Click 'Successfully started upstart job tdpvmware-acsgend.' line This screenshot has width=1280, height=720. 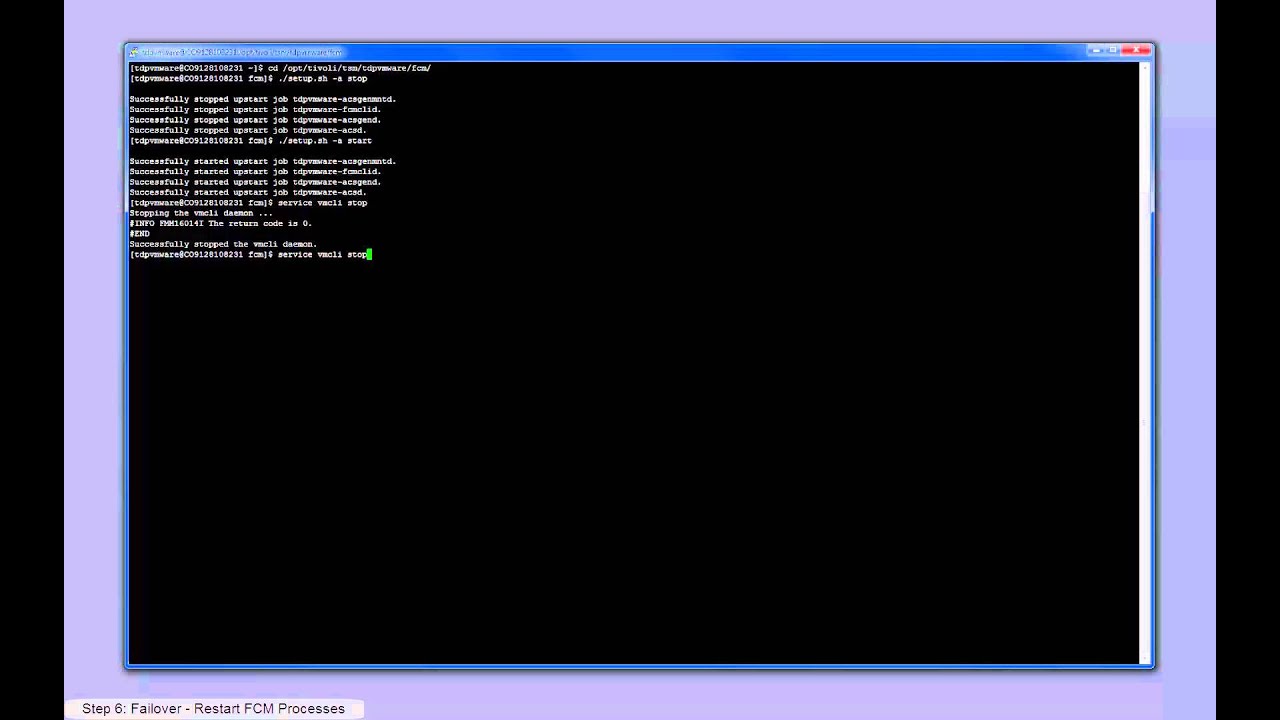(x=255, y=182)
